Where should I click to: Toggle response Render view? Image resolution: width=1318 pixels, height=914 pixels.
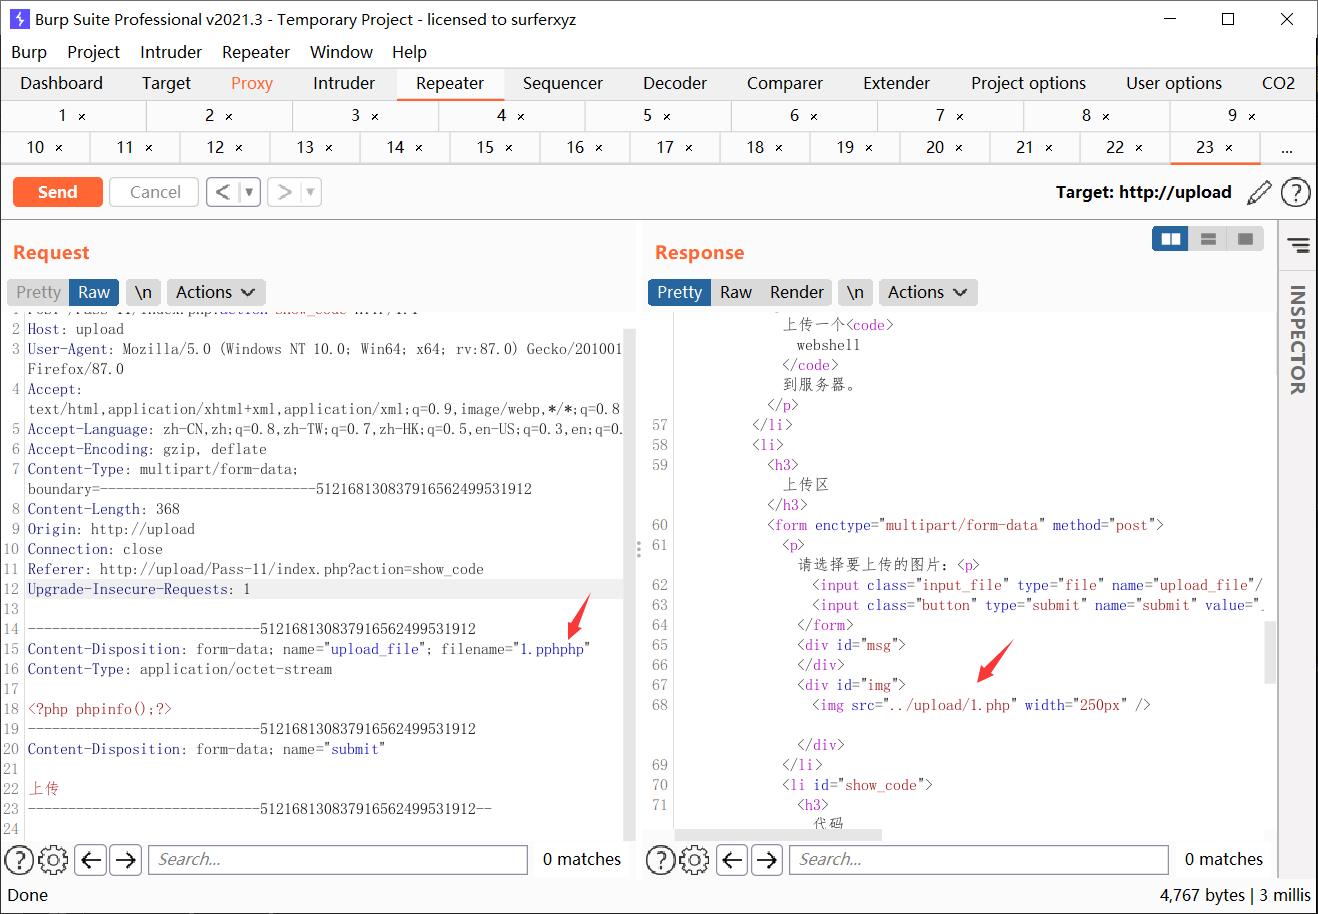(x=797, y=292)
